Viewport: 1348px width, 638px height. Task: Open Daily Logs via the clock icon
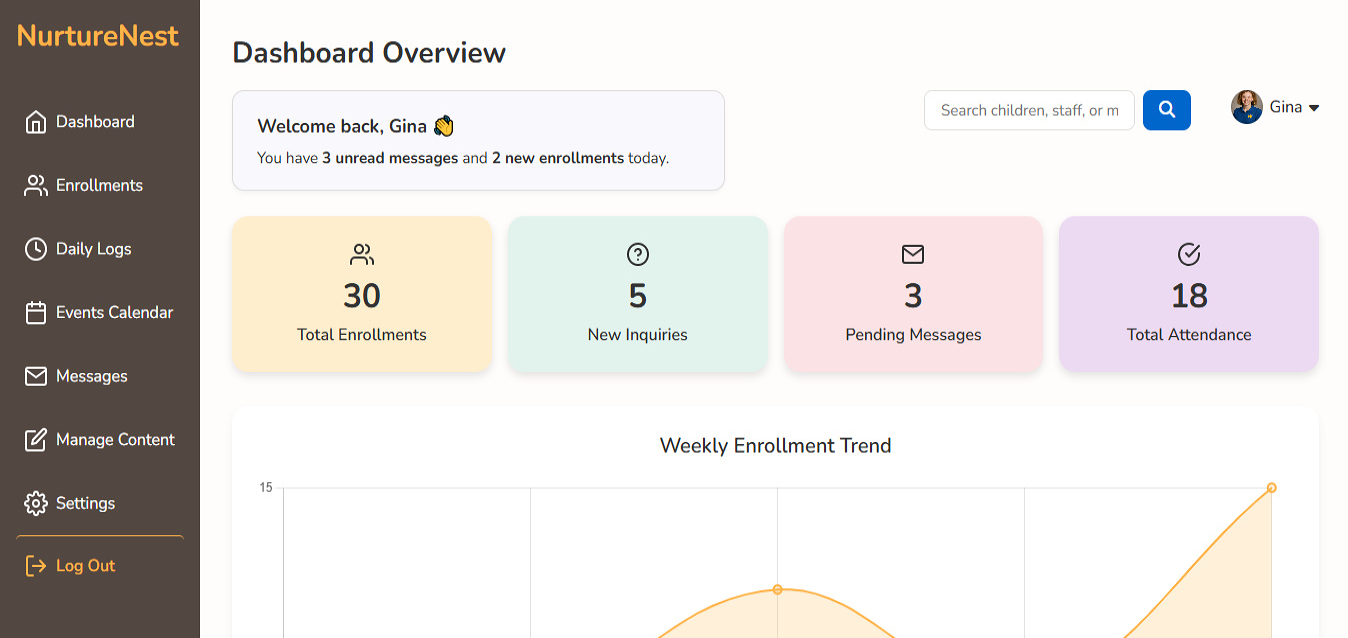point(36,248)
